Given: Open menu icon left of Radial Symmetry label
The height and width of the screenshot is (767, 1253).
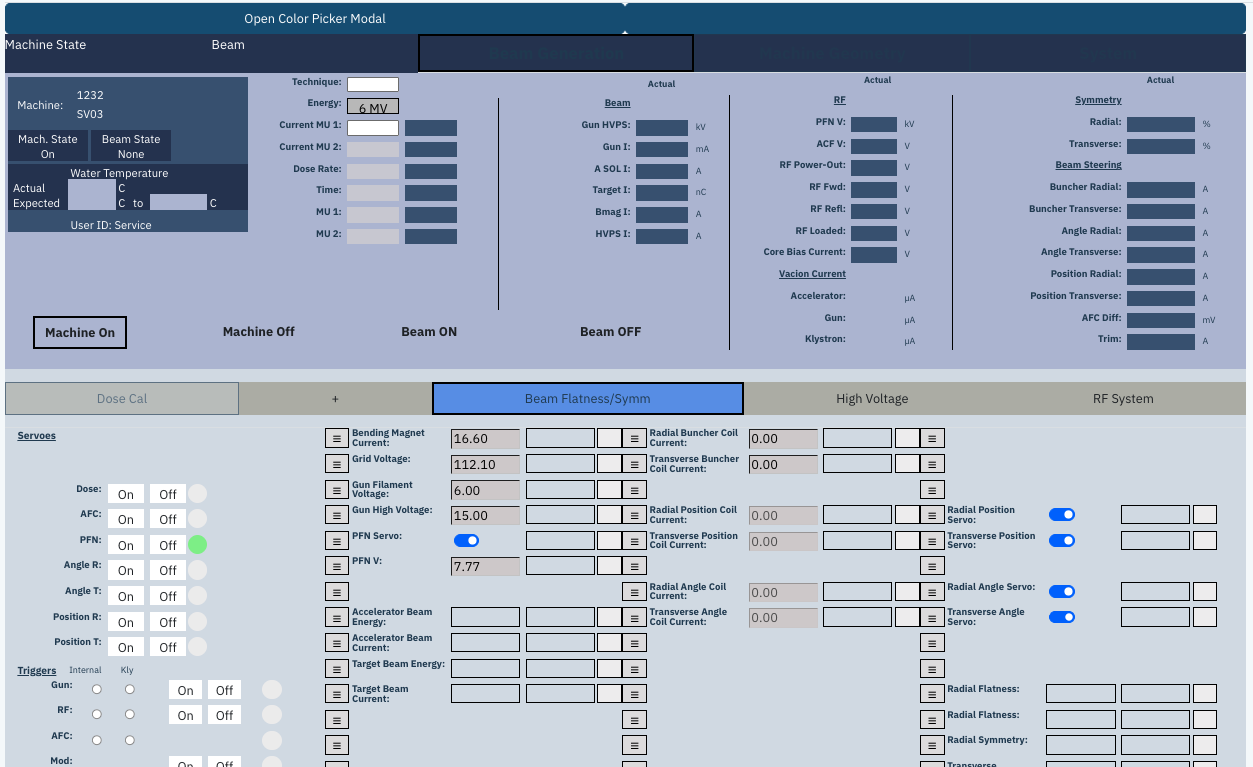Looking at the screenshot, I should pos(932,745).
